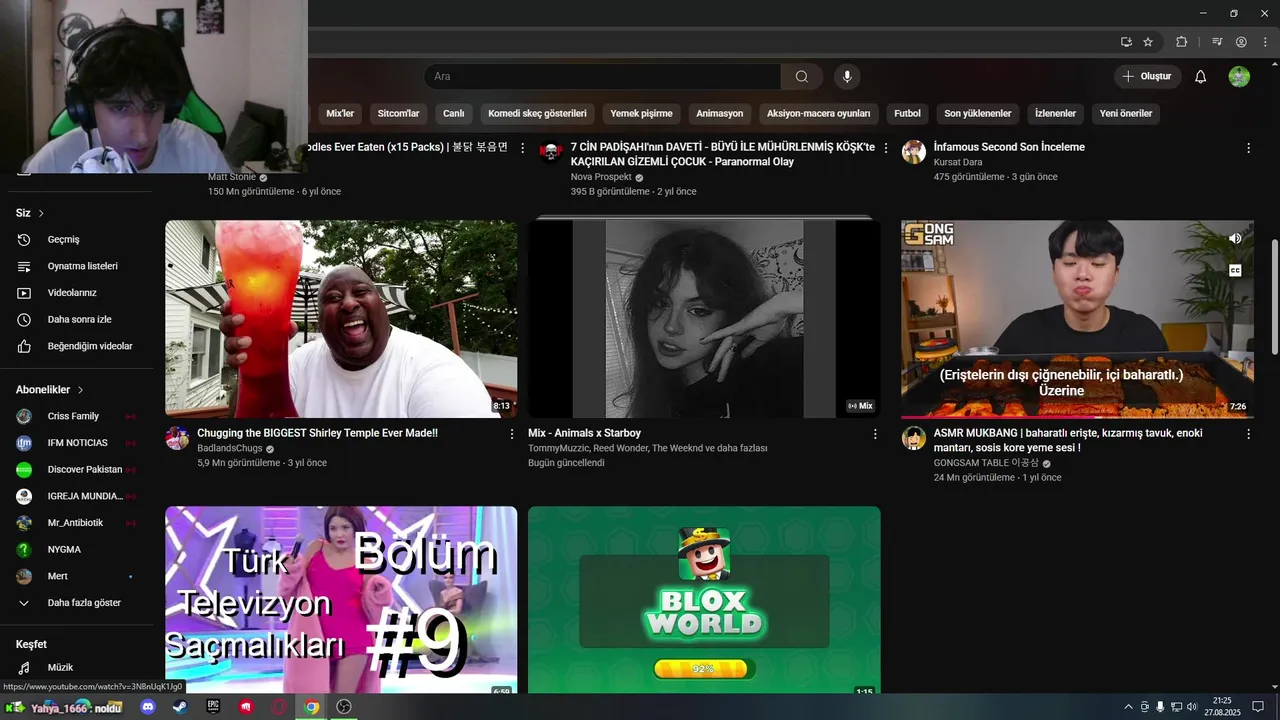Open the Kursat Dara channel avatar
This screenshot has width=1280, height=720.
(914, 152)
